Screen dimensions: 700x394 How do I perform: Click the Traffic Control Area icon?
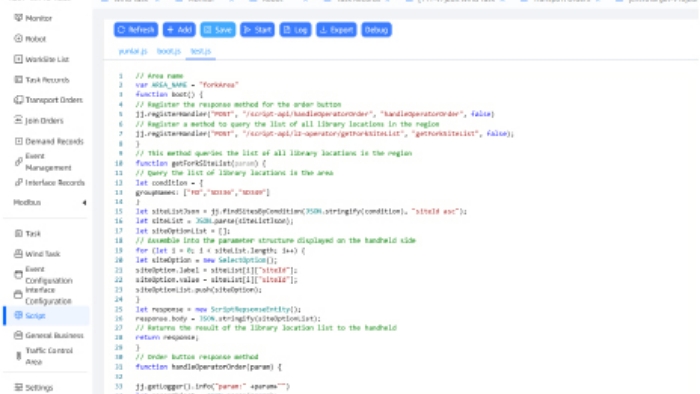click(18, 356)
